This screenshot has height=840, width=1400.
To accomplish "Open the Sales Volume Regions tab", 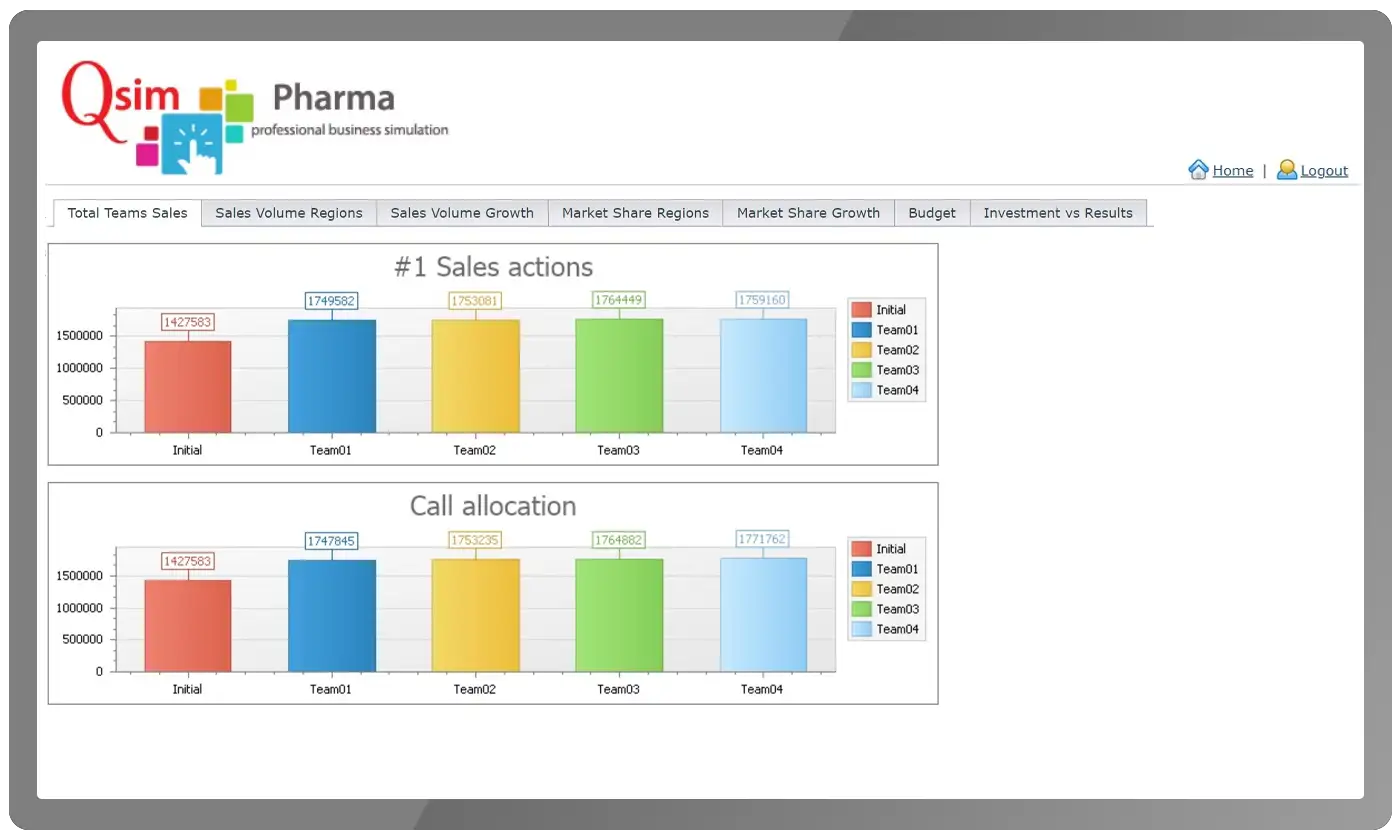I will coord(289,213).
